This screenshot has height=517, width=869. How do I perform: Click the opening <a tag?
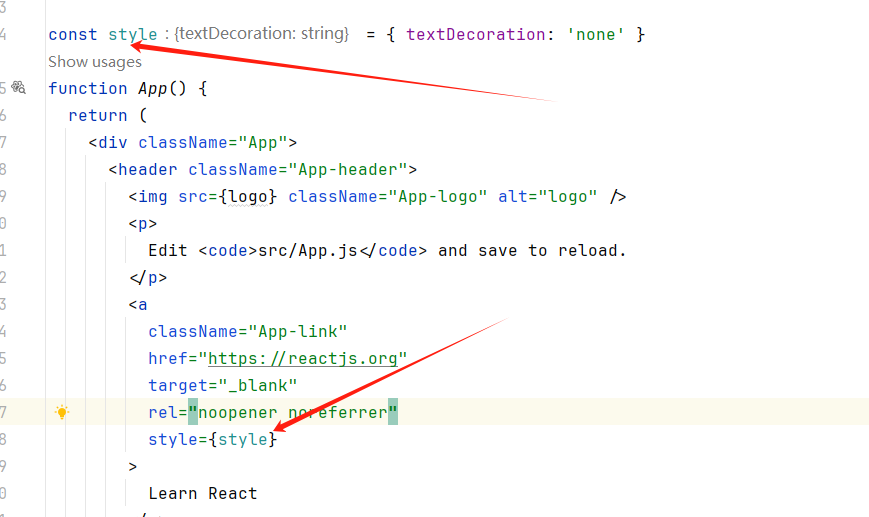(138, 305)
